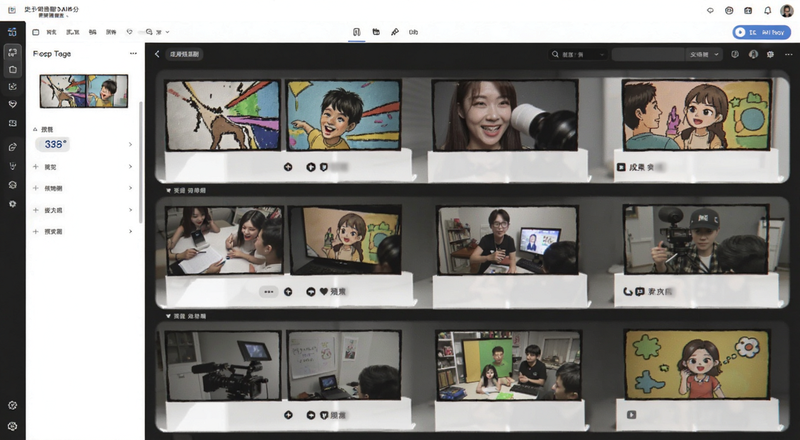
Task: Open the dropdown attached to the empty field
Action: coord(704,54)
